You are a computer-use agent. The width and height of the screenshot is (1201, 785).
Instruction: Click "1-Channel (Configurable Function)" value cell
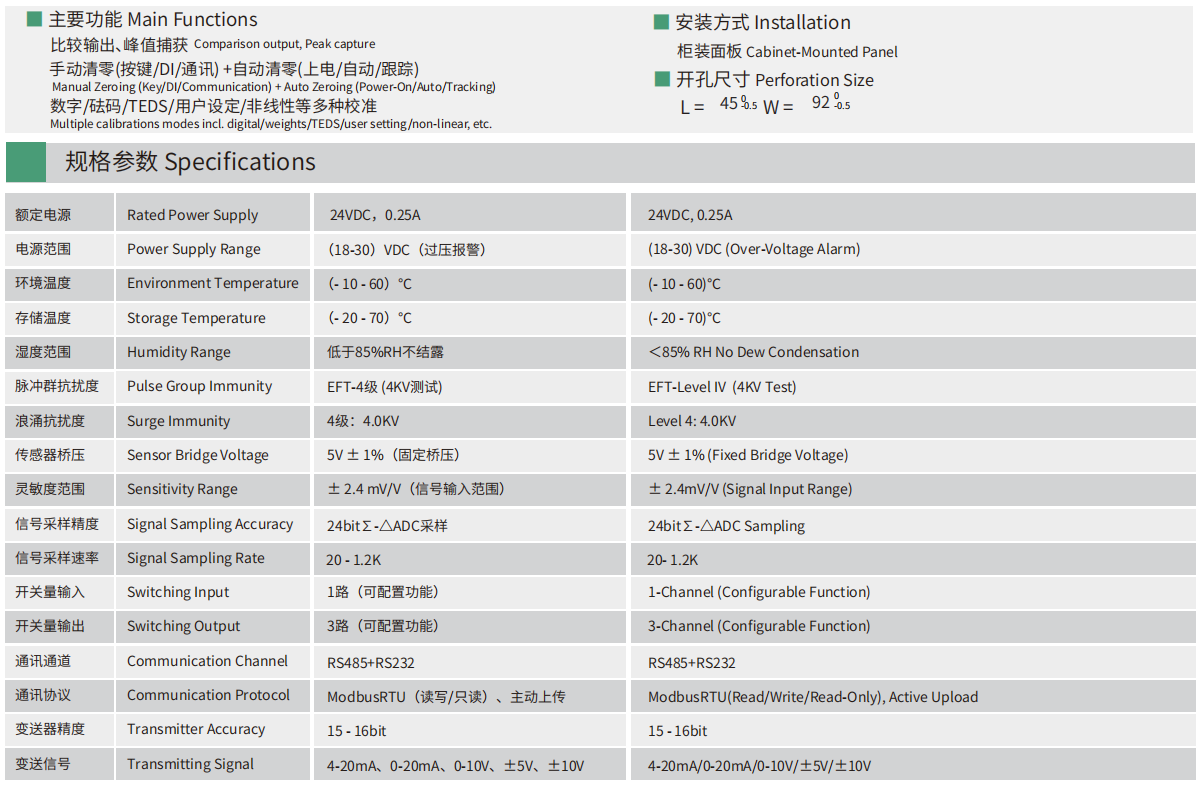point(758,592)
